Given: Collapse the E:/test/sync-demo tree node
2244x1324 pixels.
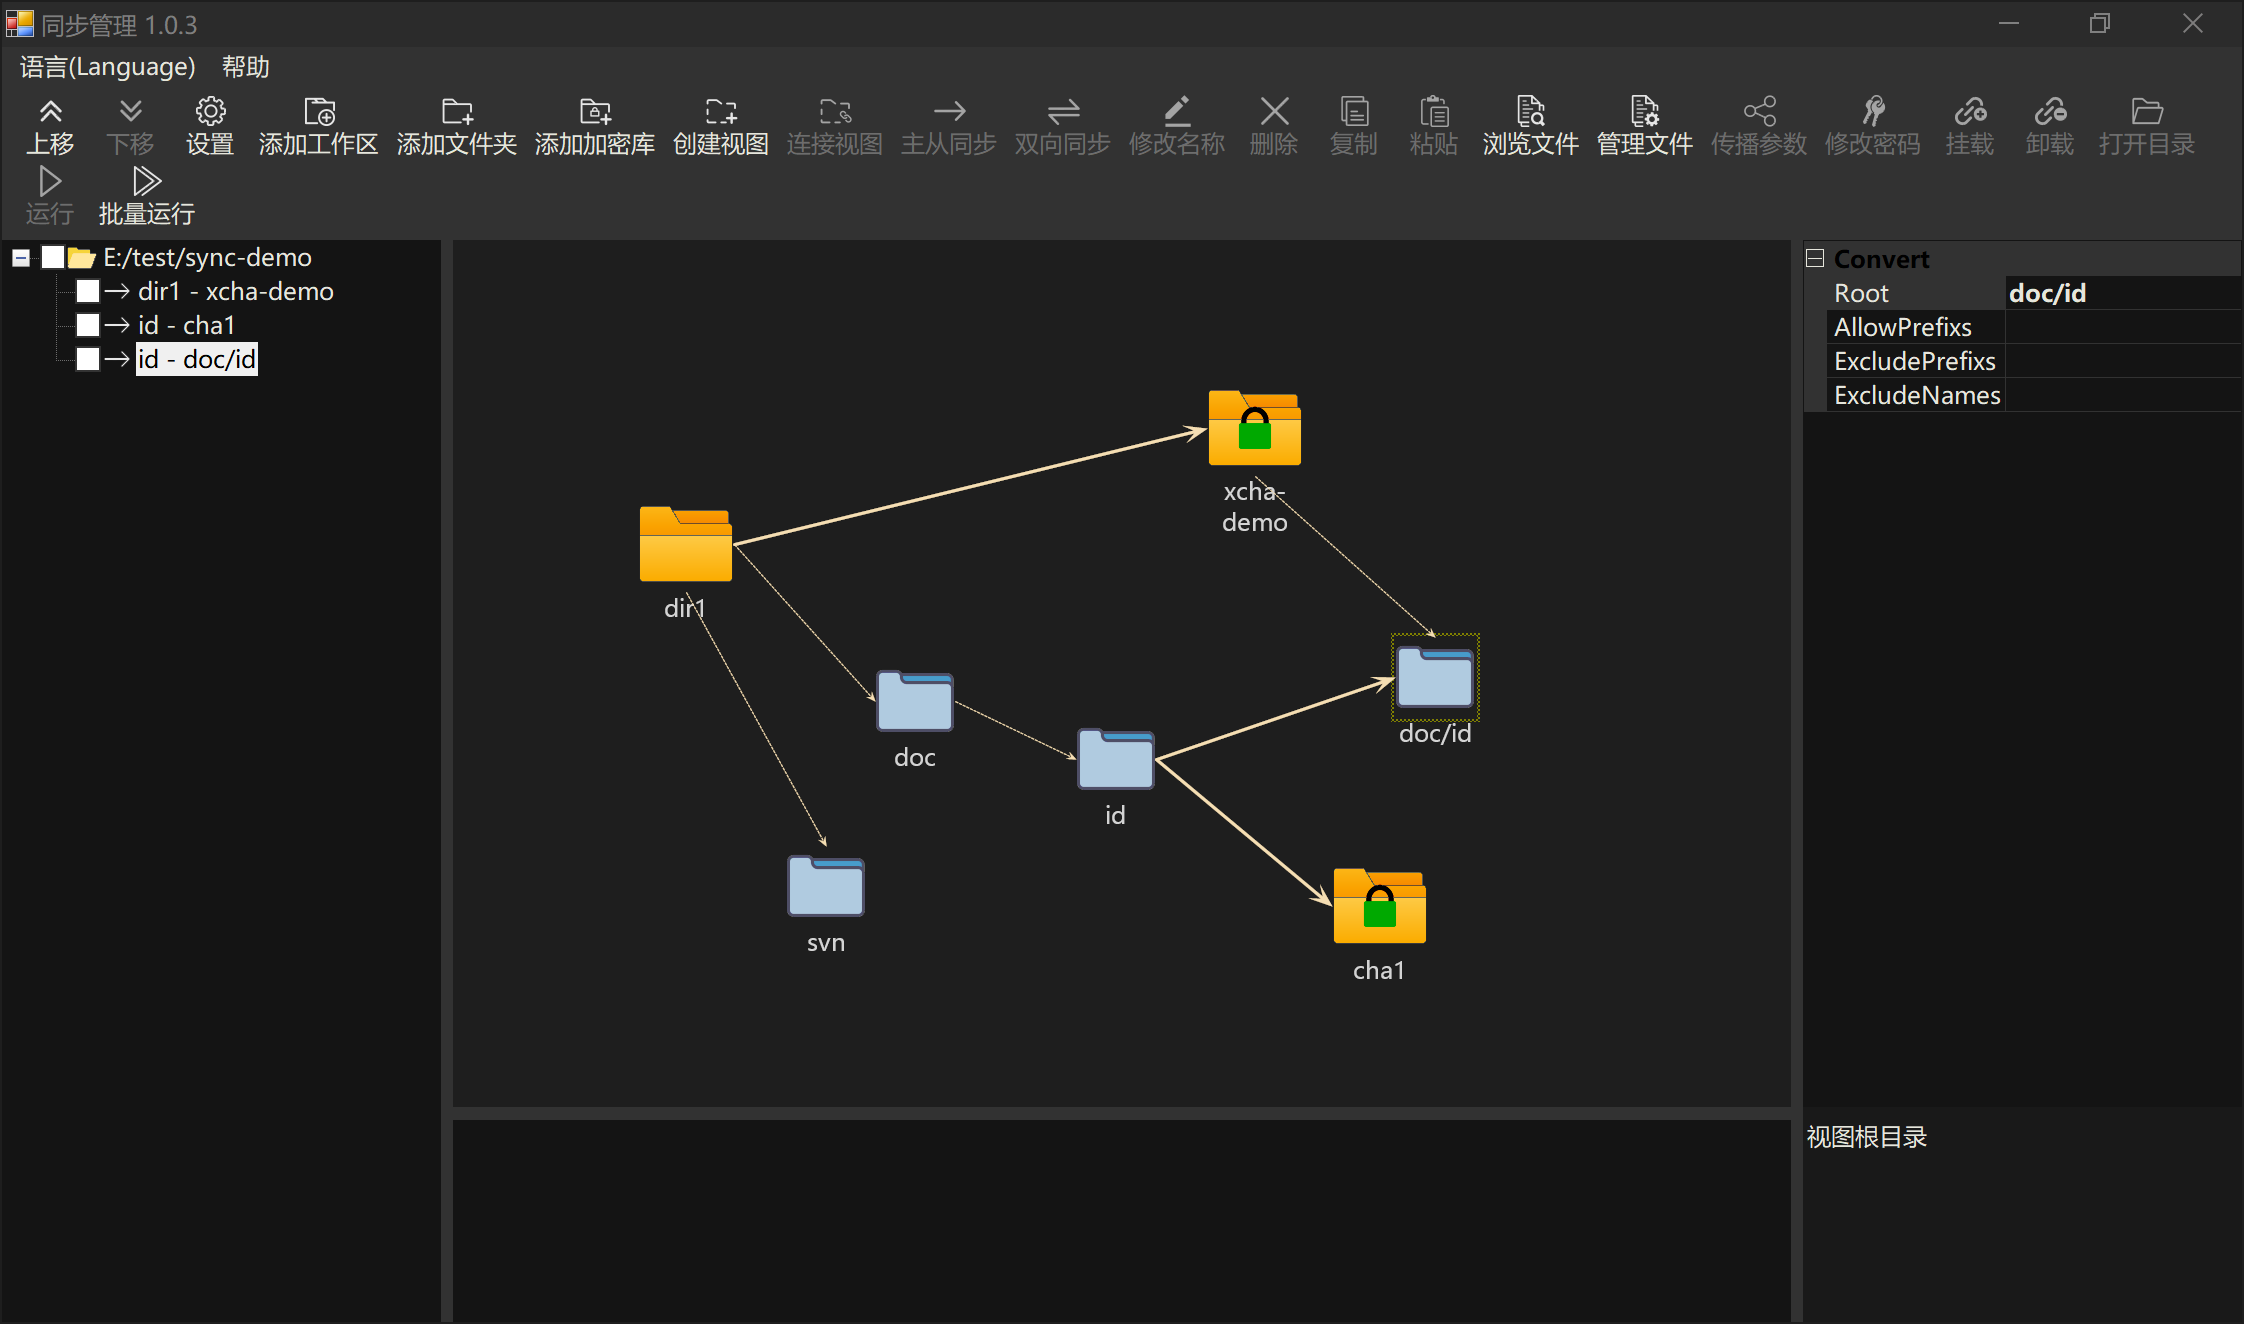Looking at the screenshot, I should [20, 258].
